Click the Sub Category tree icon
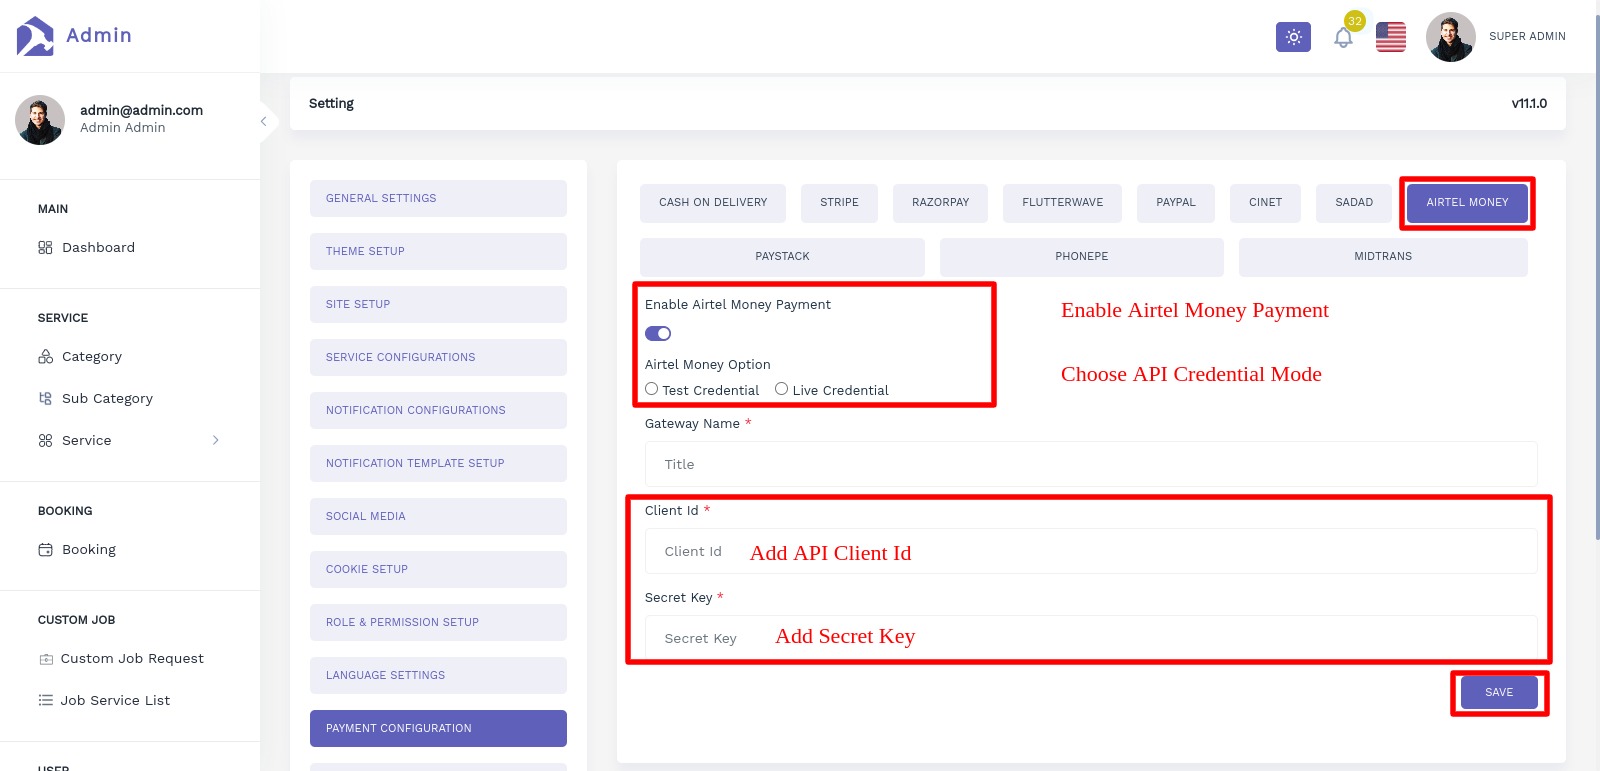Screen dimensions: 1600x771 pos(45,398)
